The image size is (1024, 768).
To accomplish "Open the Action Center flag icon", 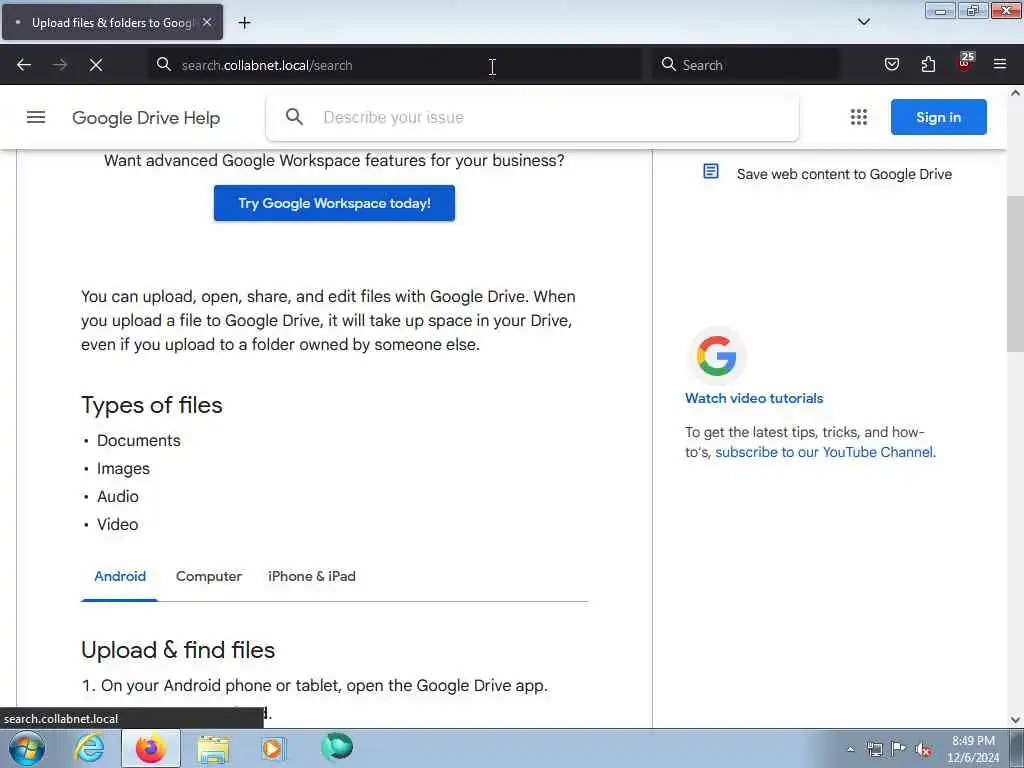I will click(x=899, y=748).
